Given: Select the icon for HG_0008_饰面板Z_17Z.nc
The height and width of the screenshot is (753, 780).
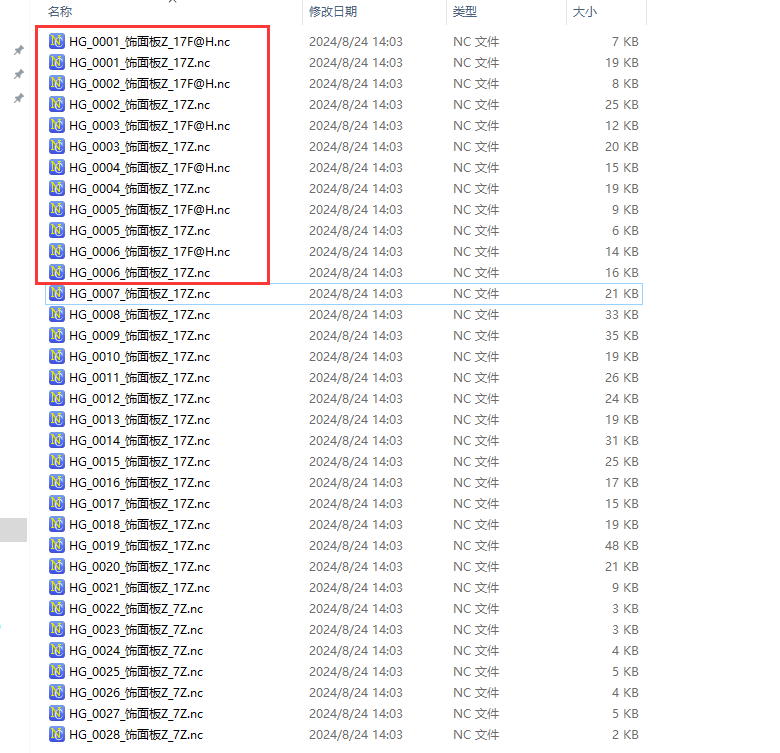Looking at the screenshot, I should point(57,314).
